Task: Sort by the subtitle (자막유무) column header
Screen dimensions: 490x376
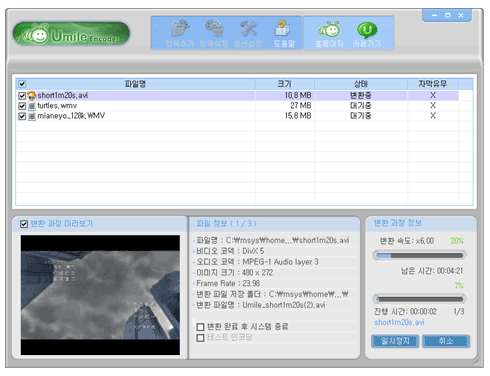Action: (433, 84)
